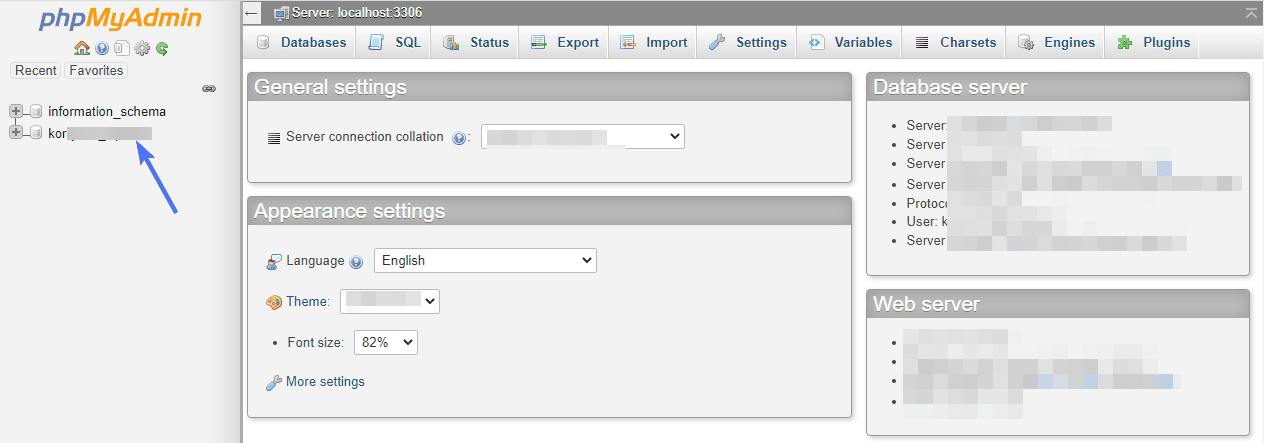Select the database starting with kor
Image resolution: width=1264 pixels, height=443 pixels.
(x=100, y=133)
